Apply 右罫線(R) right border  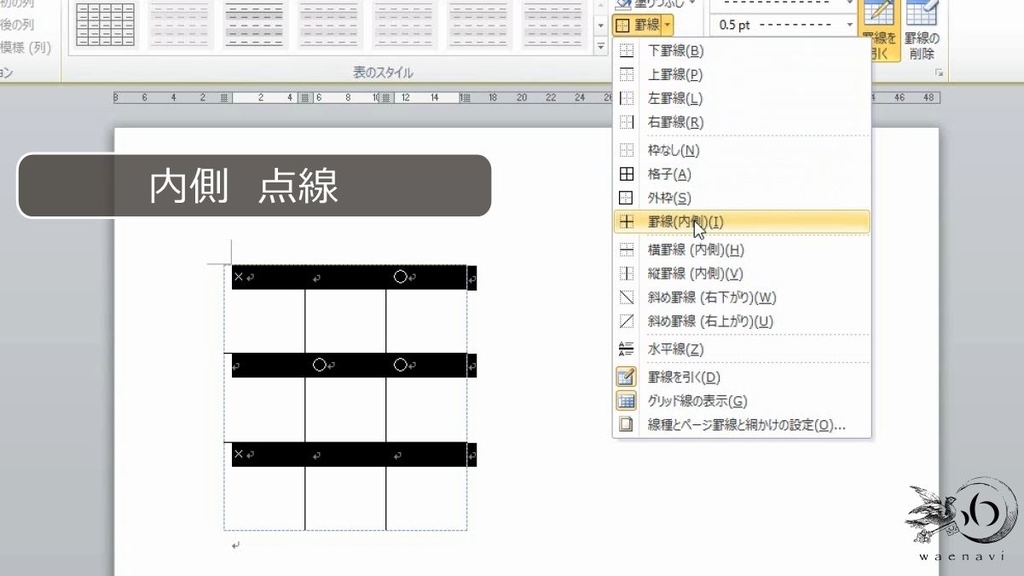pos(742,122)
